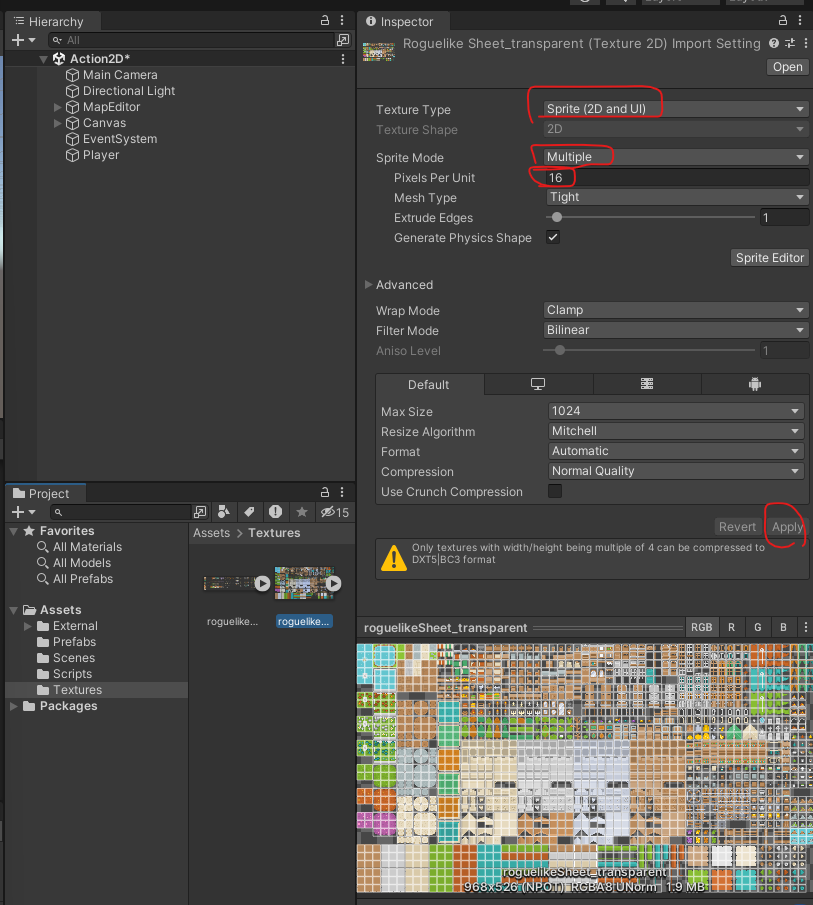
Task: Search by label tag icon
Action: pos(249,512)
